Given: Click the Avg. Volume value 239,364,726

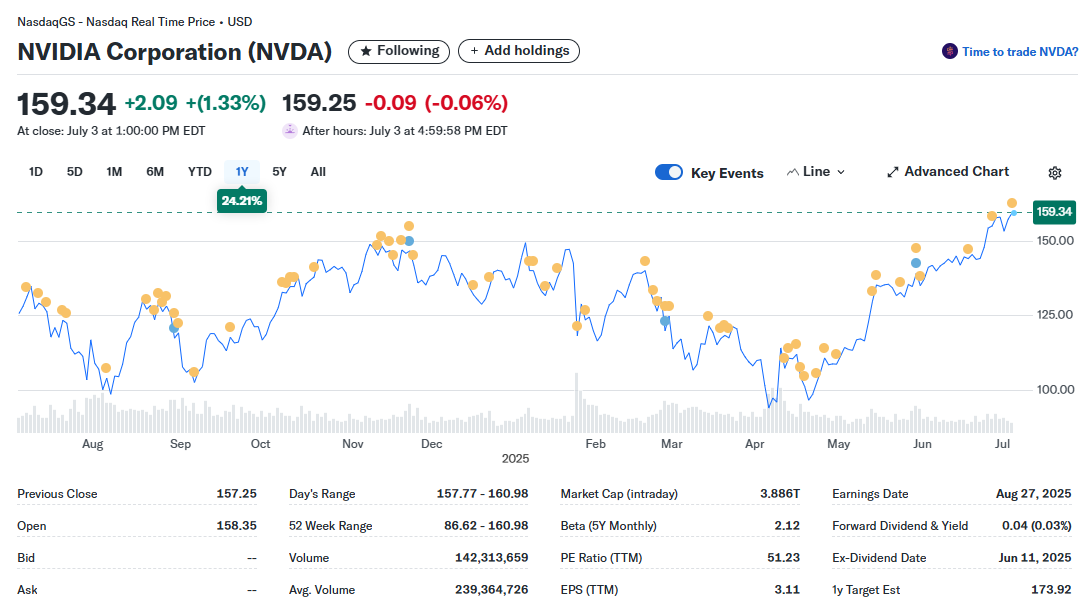Looking at the screenshot, I should (491, 589).
